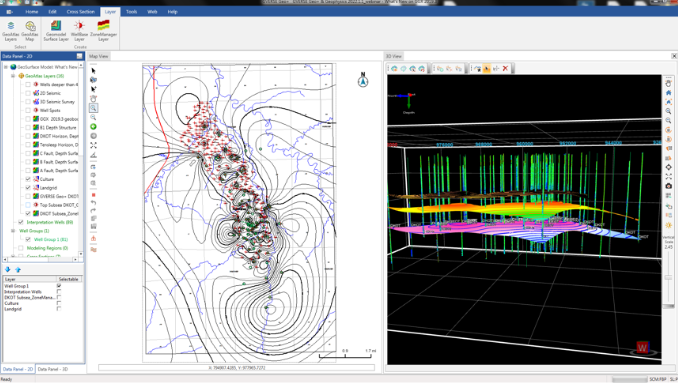The height and width of the screenshot is (383, 678).
Task: Click the zoom-in magnifier in 3D side toolbar
Action: click(668, 111)
